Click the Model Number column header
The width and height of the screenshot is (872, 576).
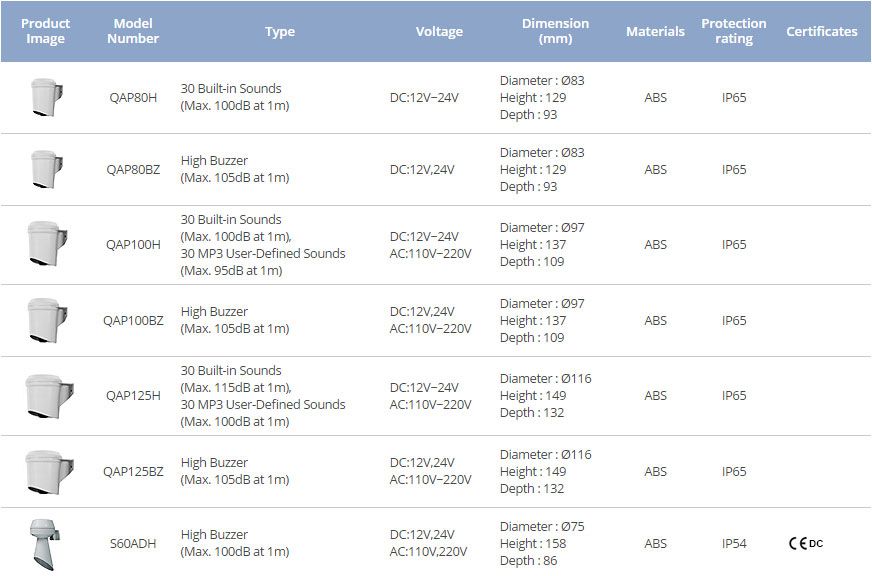pos(133,31)
